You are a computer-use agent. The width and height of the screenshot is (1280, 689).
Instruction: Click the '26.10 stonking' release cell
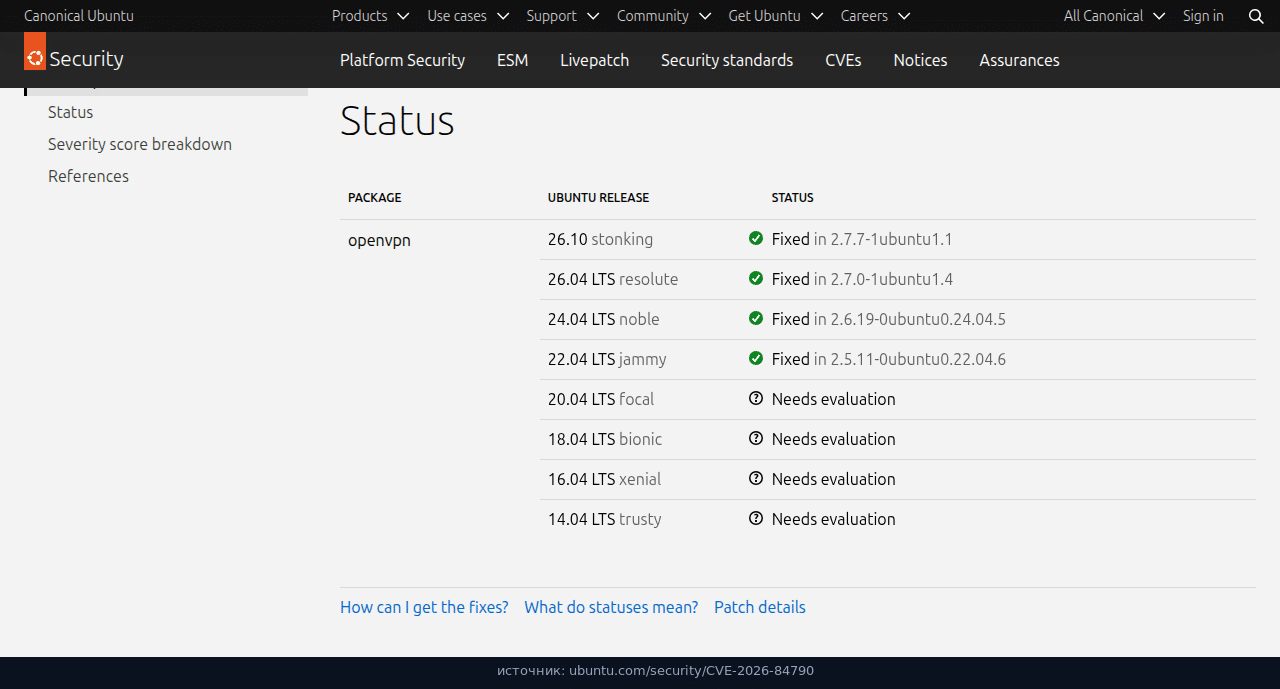click(600, 239)
